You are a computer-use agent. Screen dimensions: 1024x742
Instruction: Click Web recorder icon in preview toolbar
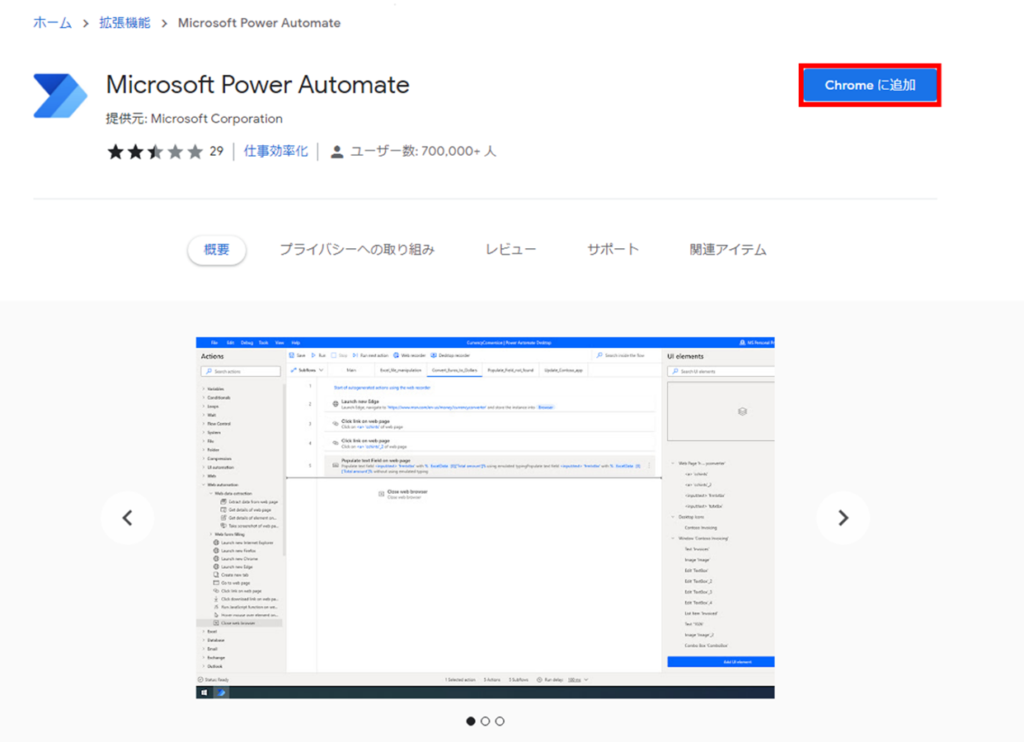point(396,355)
